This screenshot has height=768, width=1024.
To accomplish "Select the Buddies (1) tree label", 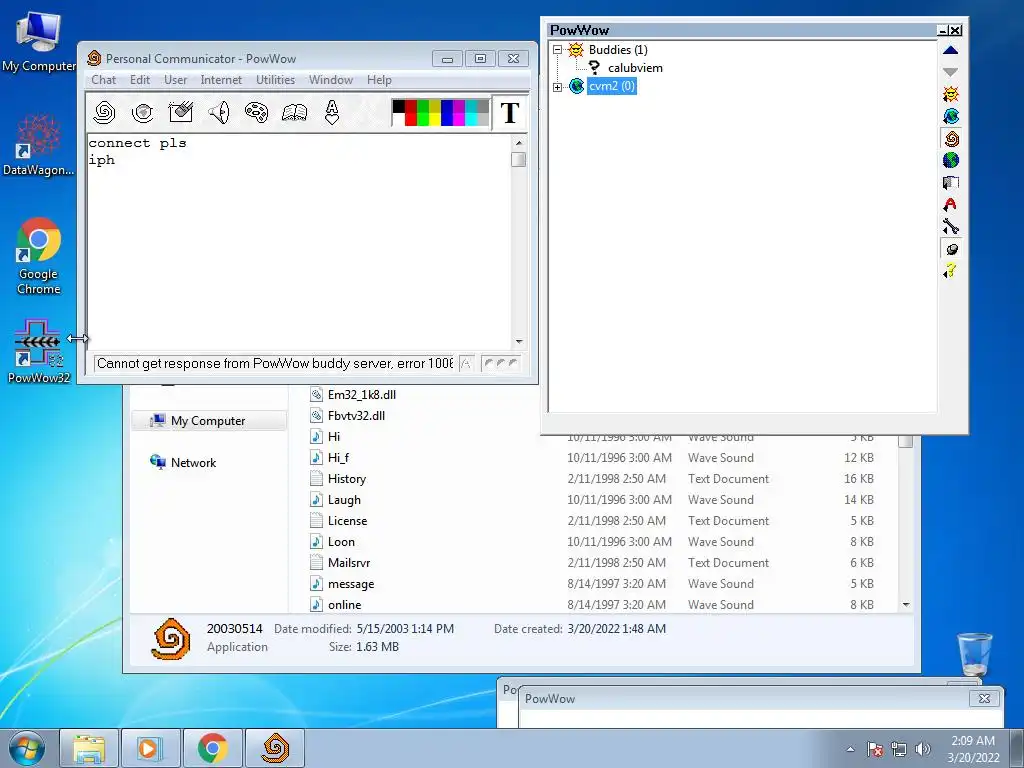I will (x=618, y=50).
